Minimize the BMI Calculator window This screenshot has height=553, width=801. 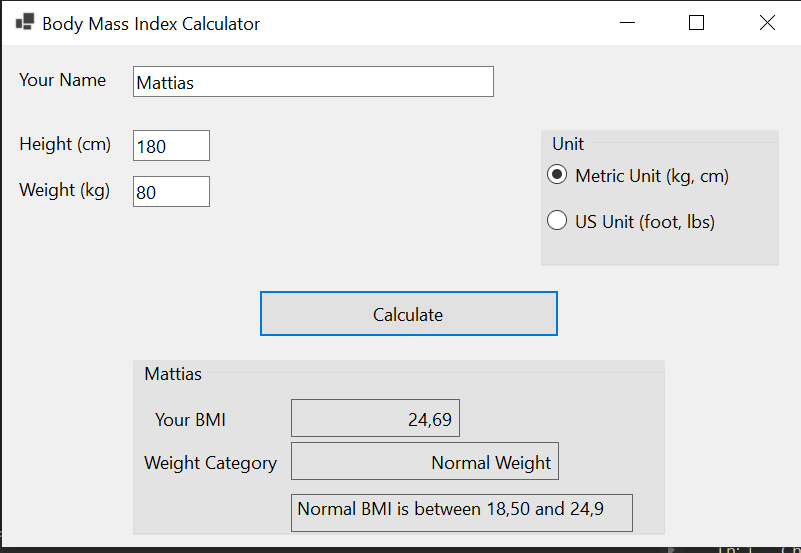(x=627, y=22)
